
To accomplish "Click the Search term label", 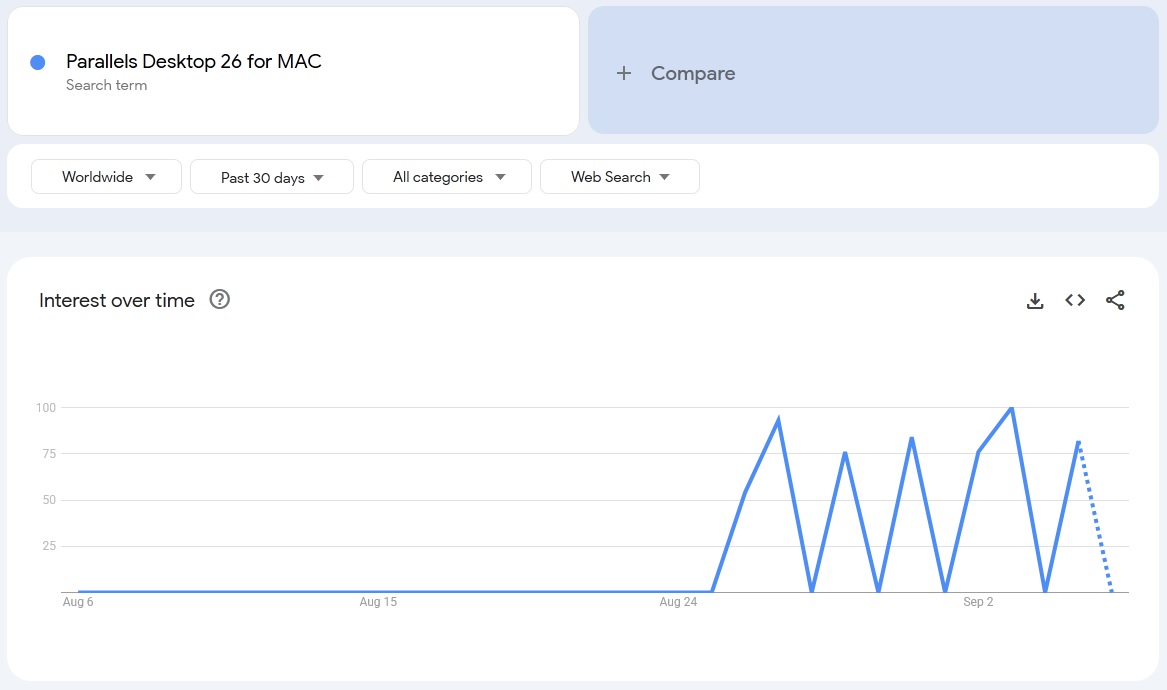I will point(106,85).
